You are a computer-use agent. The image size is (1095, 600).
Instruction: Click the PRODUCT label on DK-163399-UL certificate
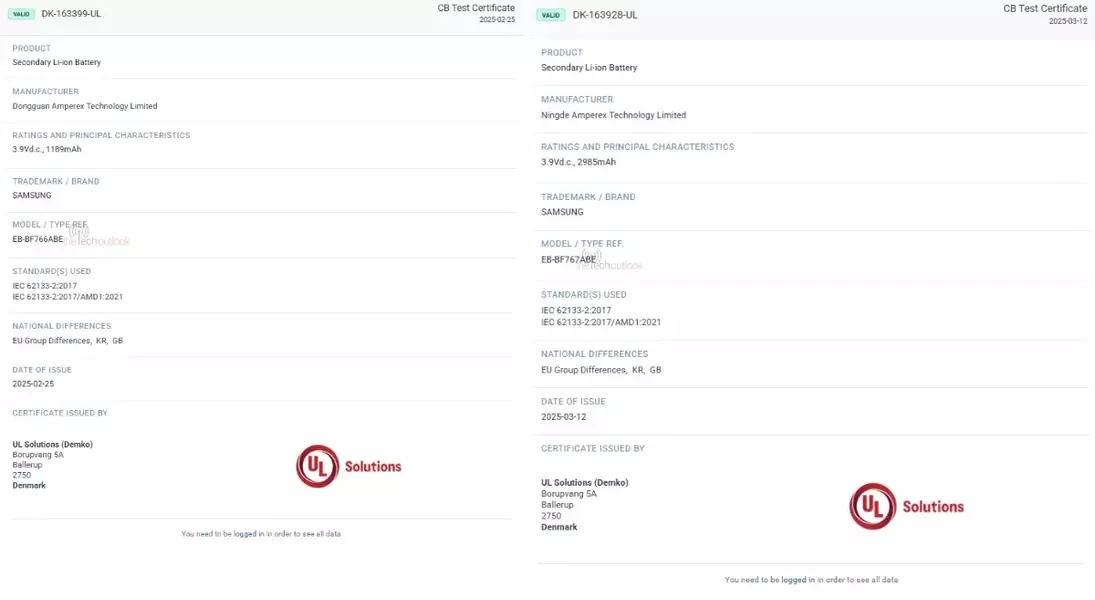click(31, 48)
